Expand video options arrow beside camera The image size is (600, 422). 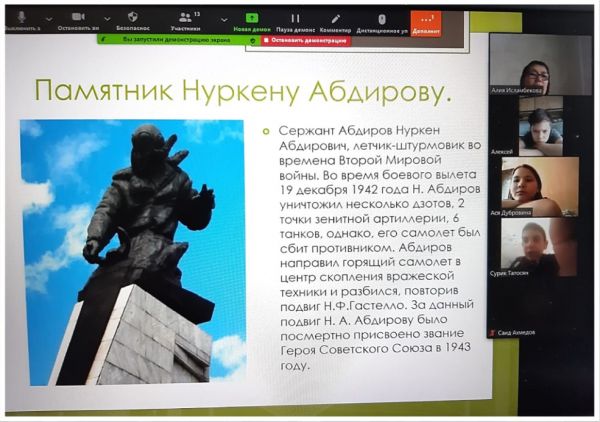[107, 18]
